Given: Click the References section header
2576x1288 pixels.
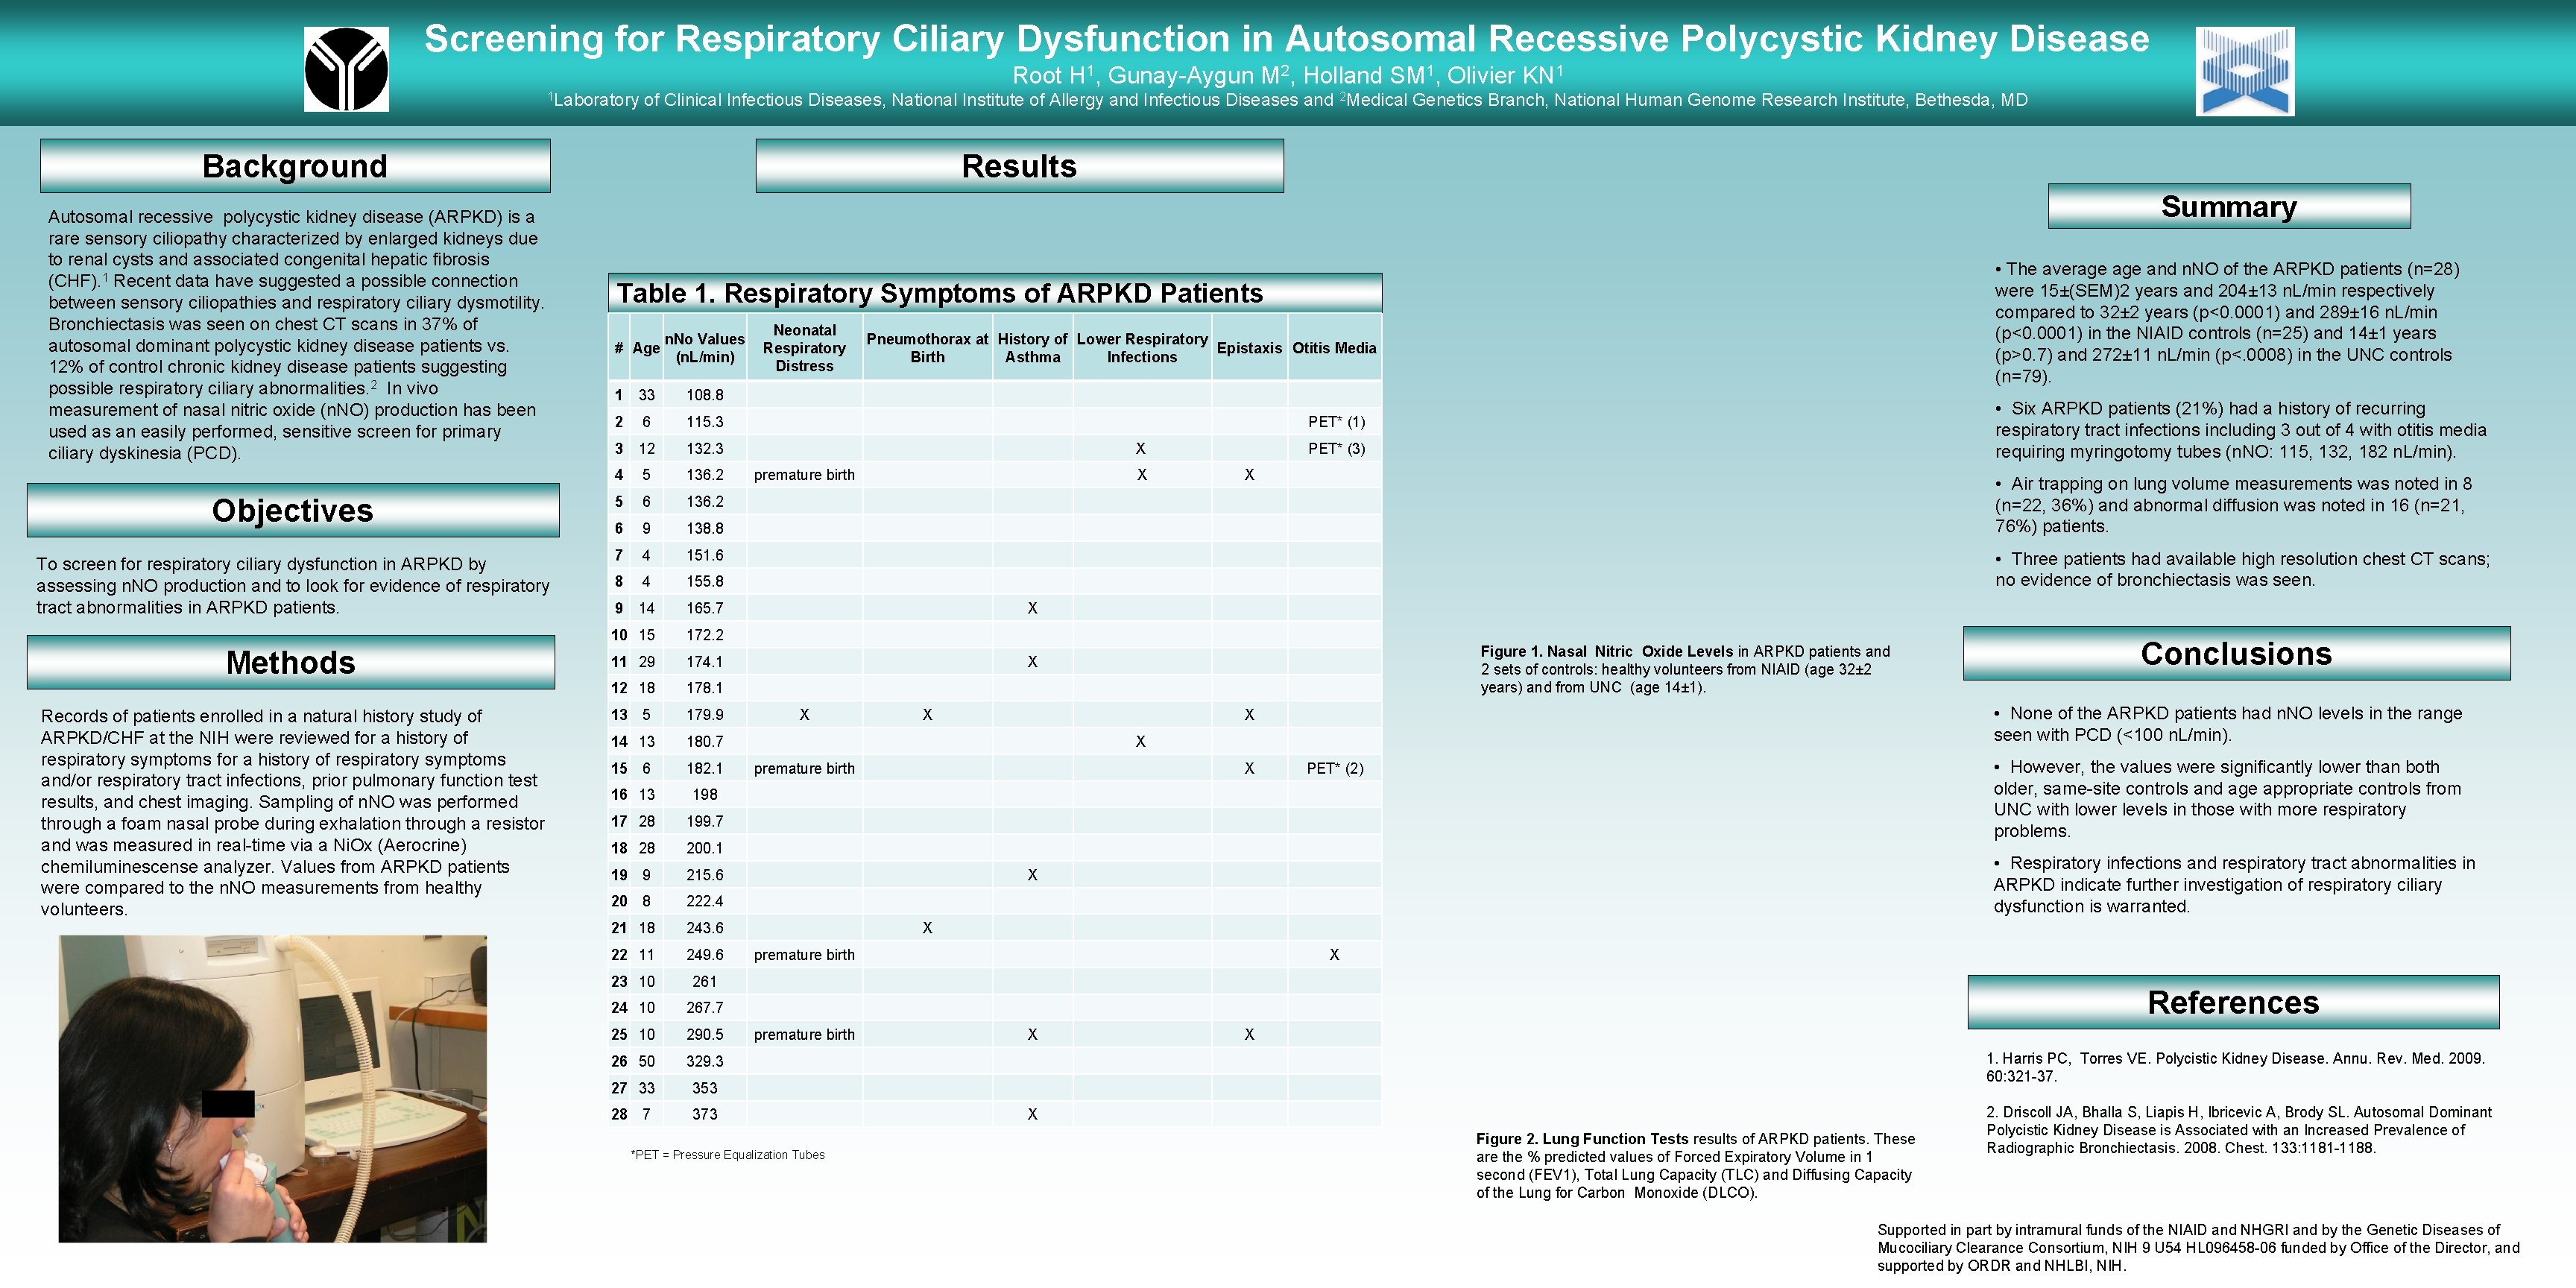Looking at the screenshot, I should (x=2233, y=1002).
